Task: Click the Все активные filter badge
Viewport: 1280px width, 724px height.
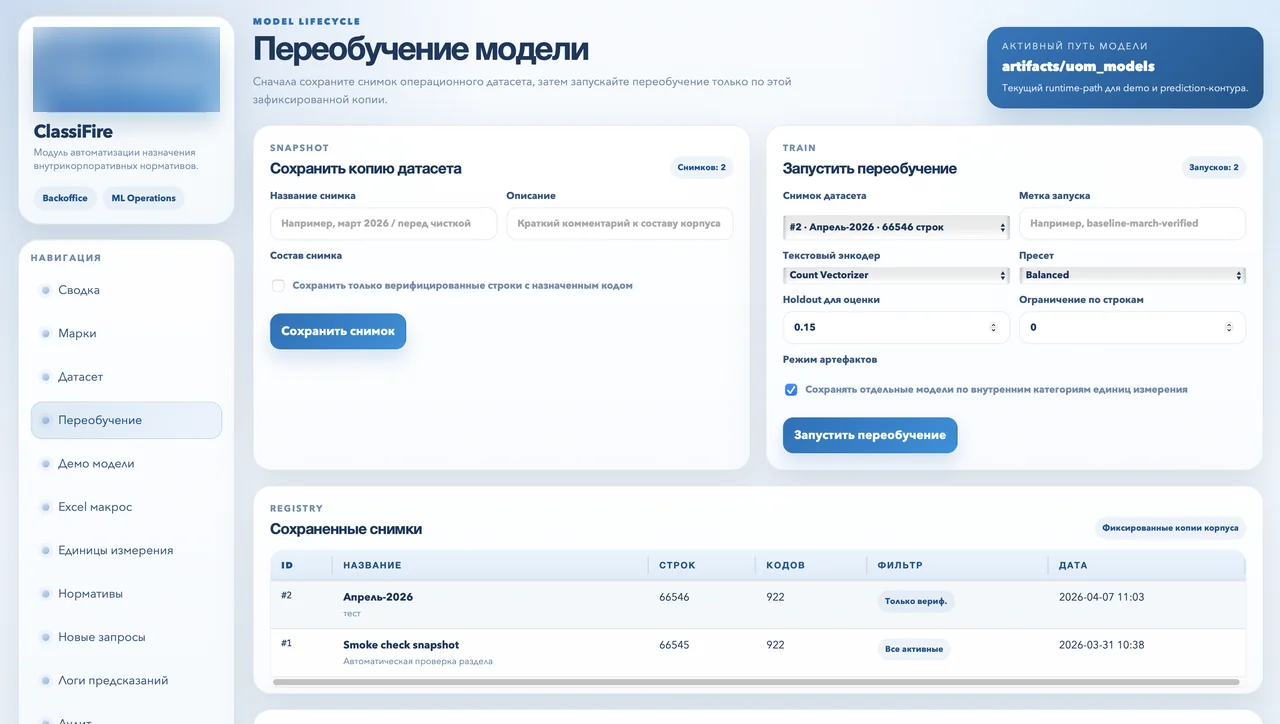Action: (x=913, y=649)
